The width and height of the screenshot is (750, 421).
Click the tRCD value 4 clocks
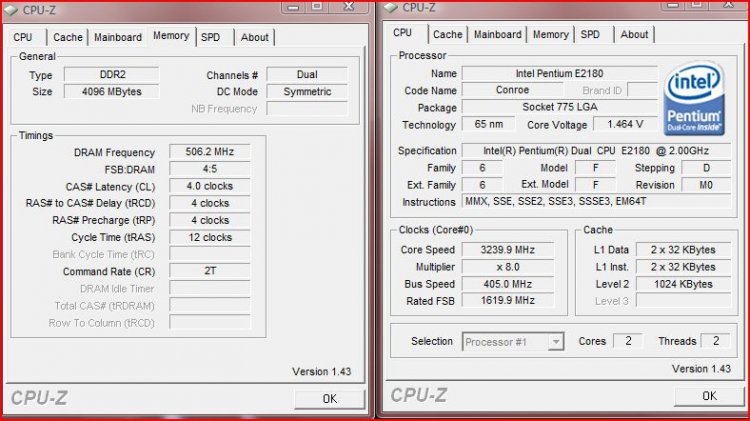tap(210, 203)
